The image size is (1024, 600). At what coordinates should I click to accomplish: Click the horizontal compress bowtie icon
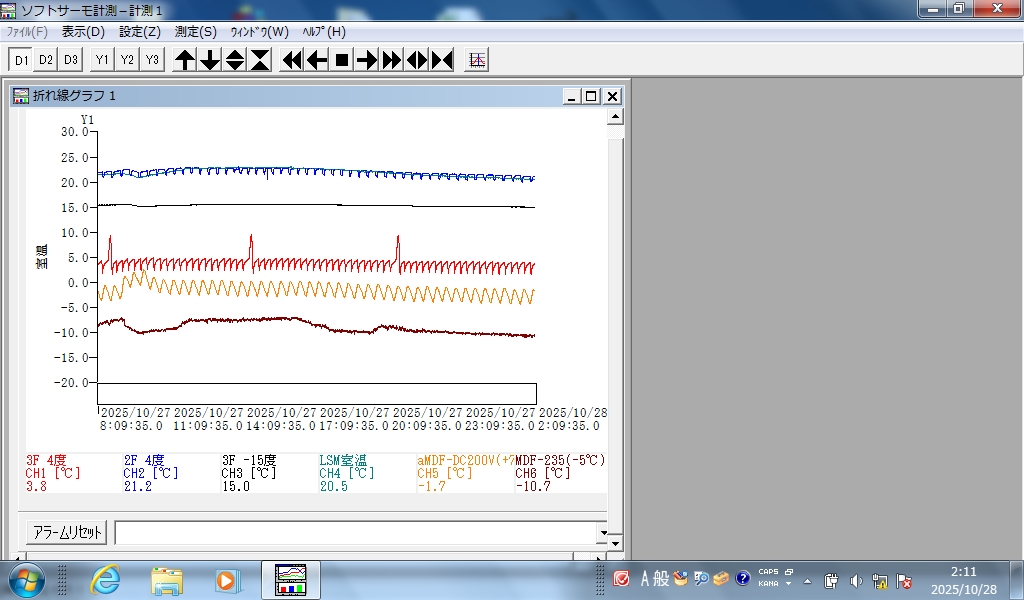(442, 60)
